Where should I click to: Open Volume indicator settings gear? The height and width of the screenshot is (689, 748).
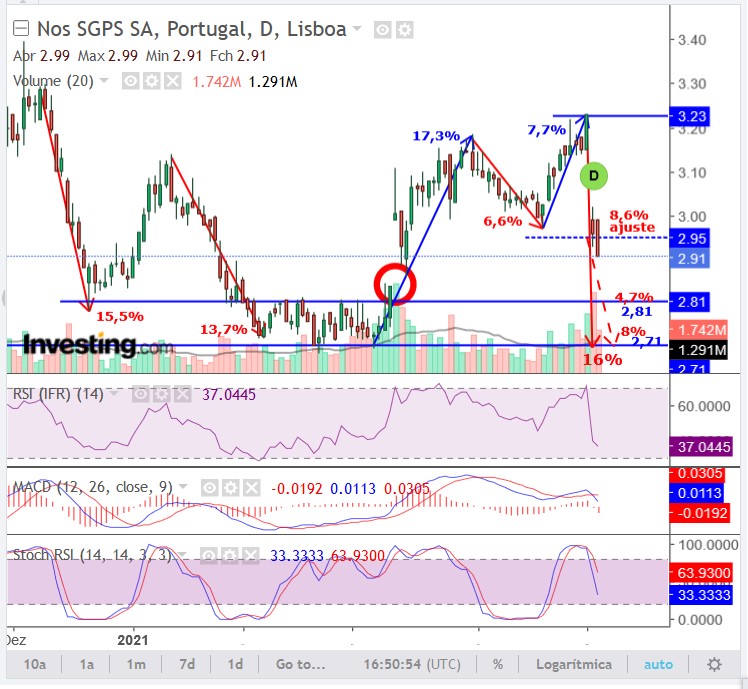click(x=152, y=81)
